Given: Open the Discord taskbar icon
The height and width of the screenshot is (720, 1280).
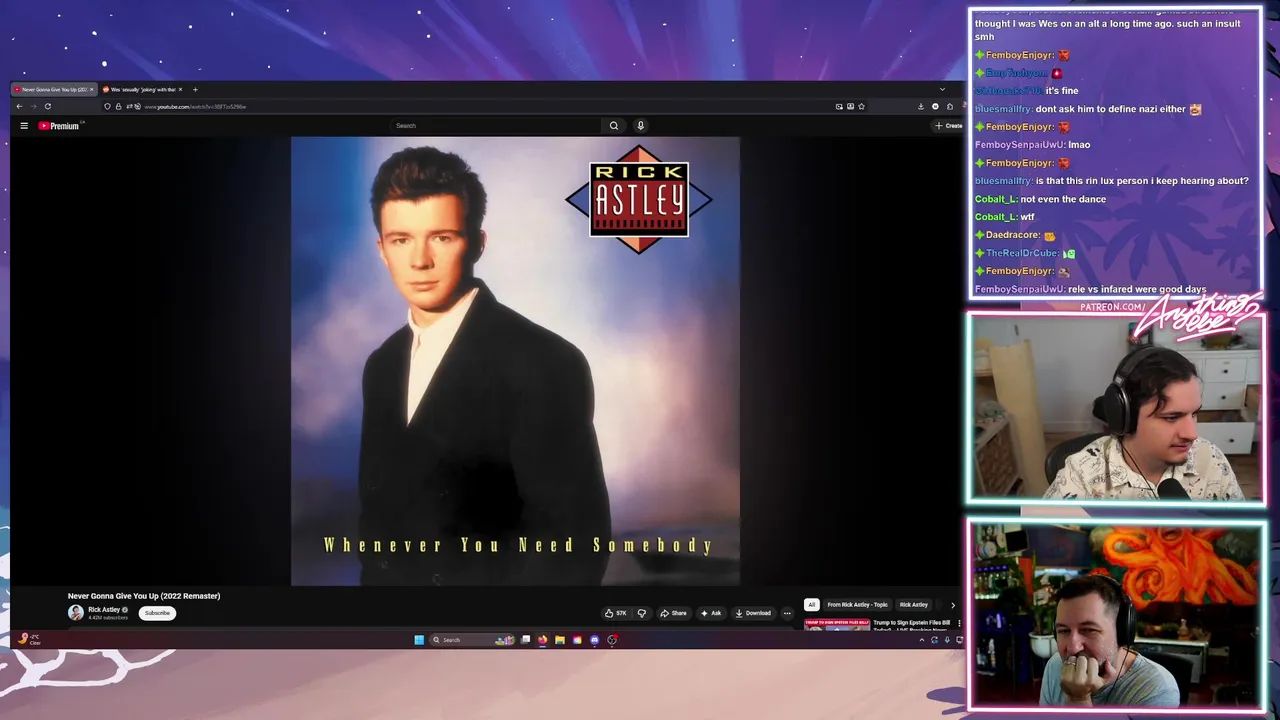Looking at the screenshot, I should tap(594, 640).
